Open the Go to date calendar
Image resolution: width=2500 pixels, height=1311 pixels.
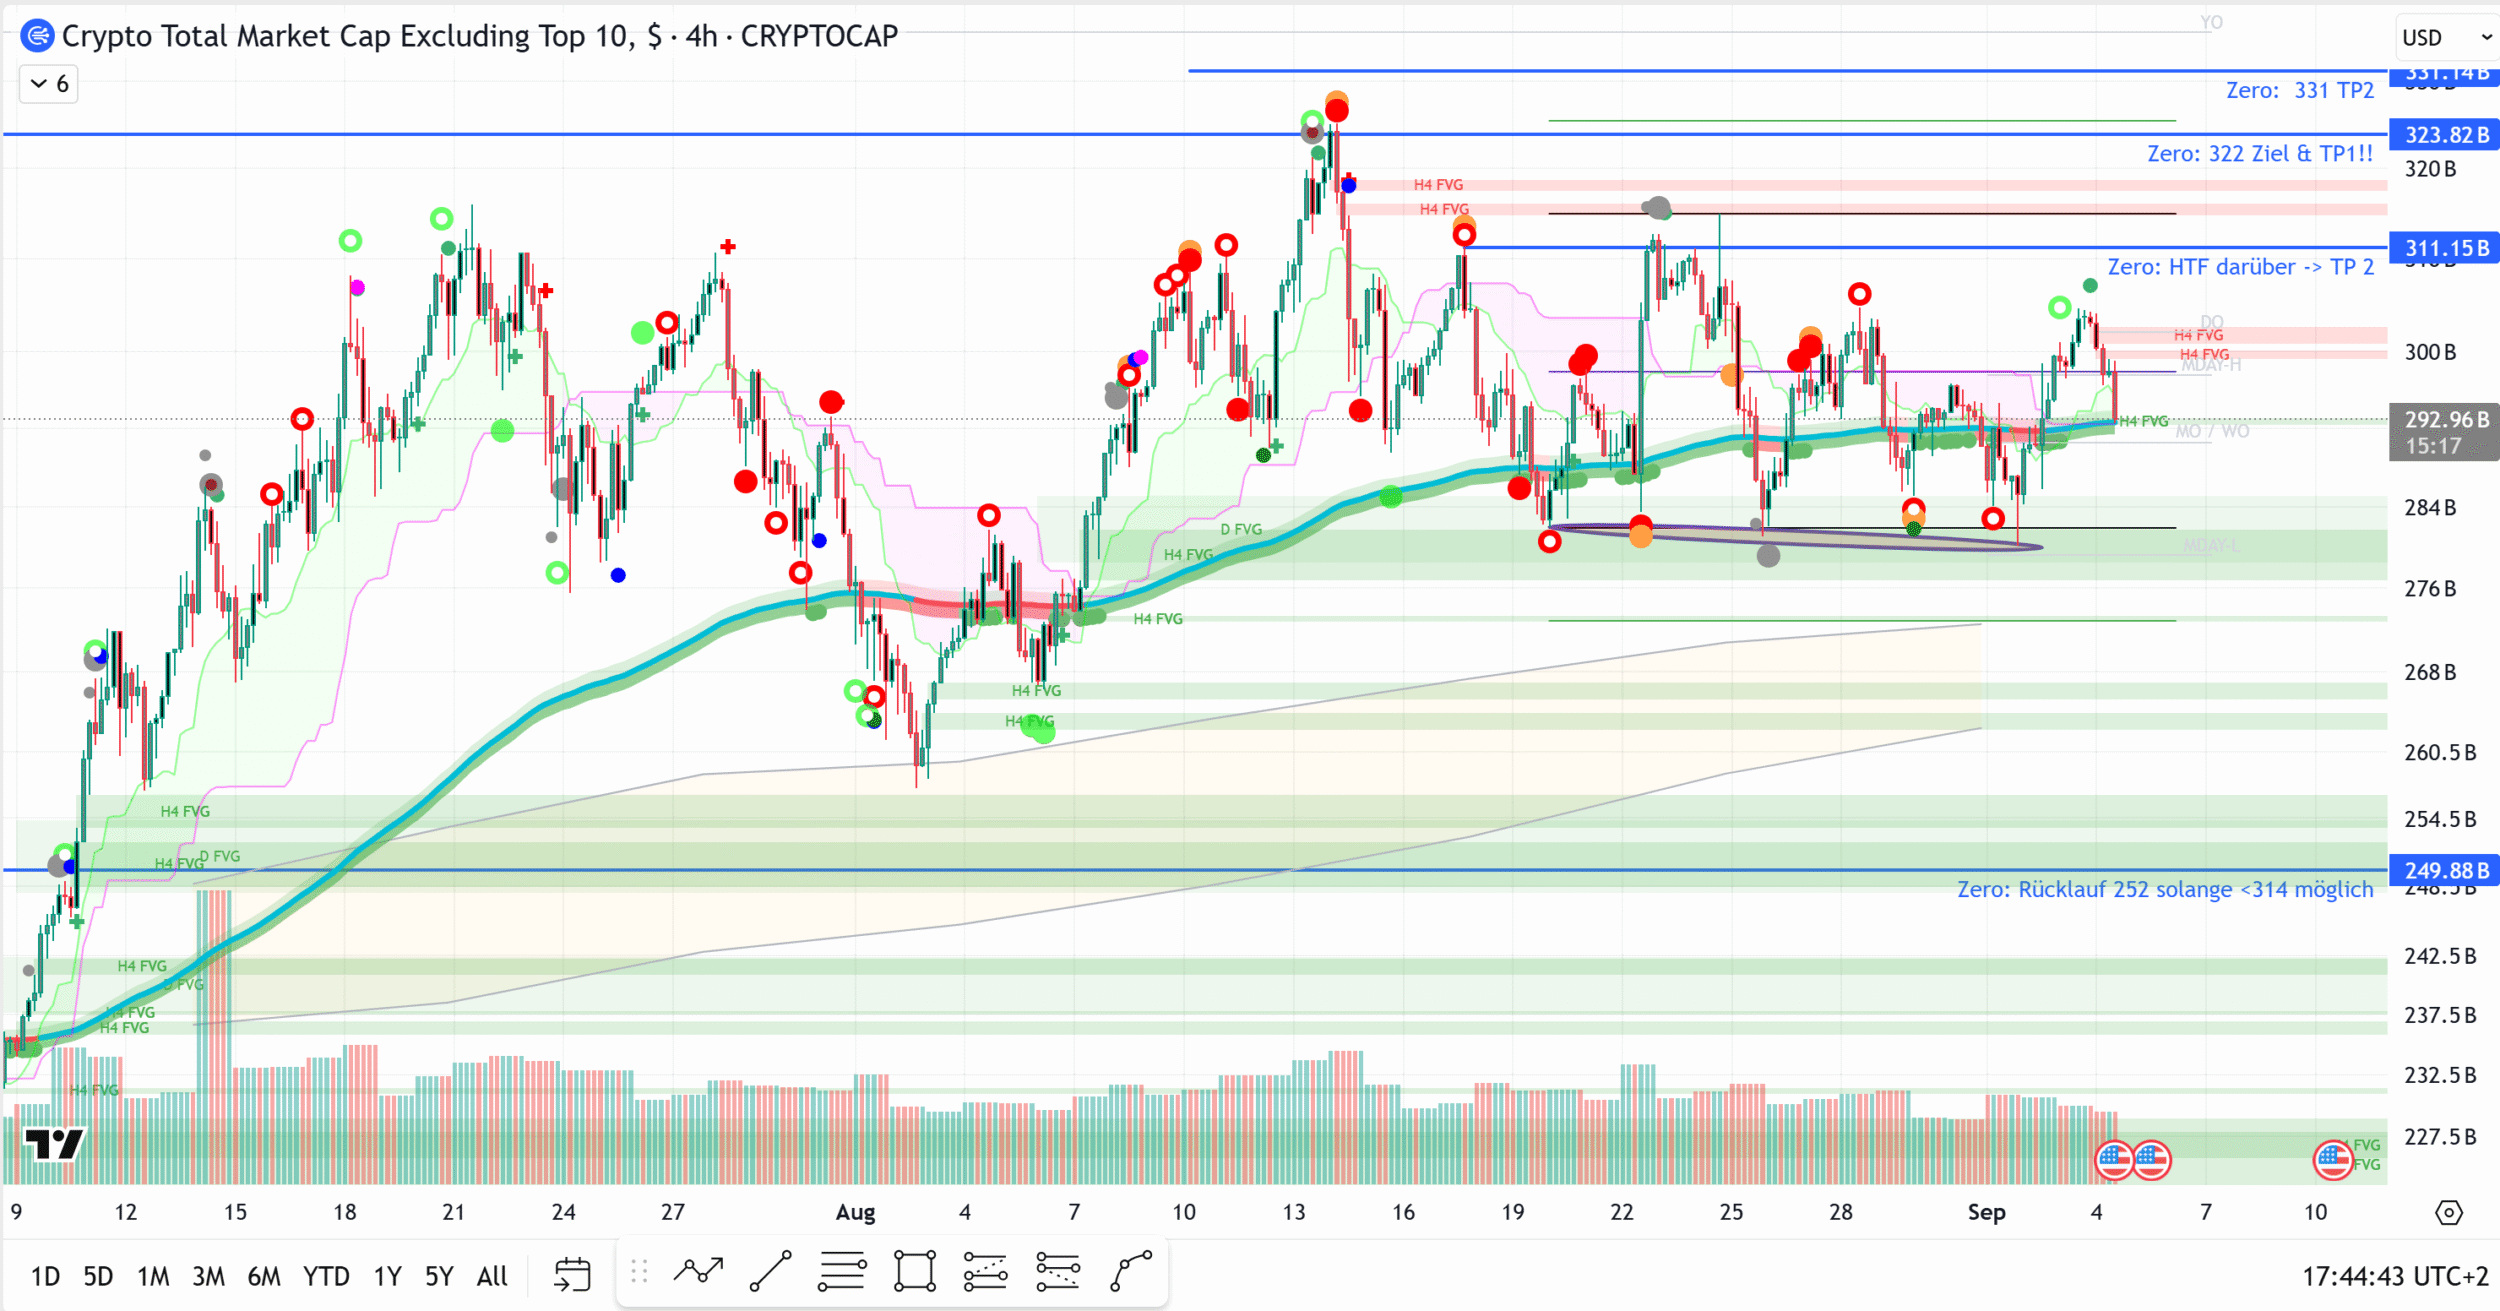pos(572,1275)
